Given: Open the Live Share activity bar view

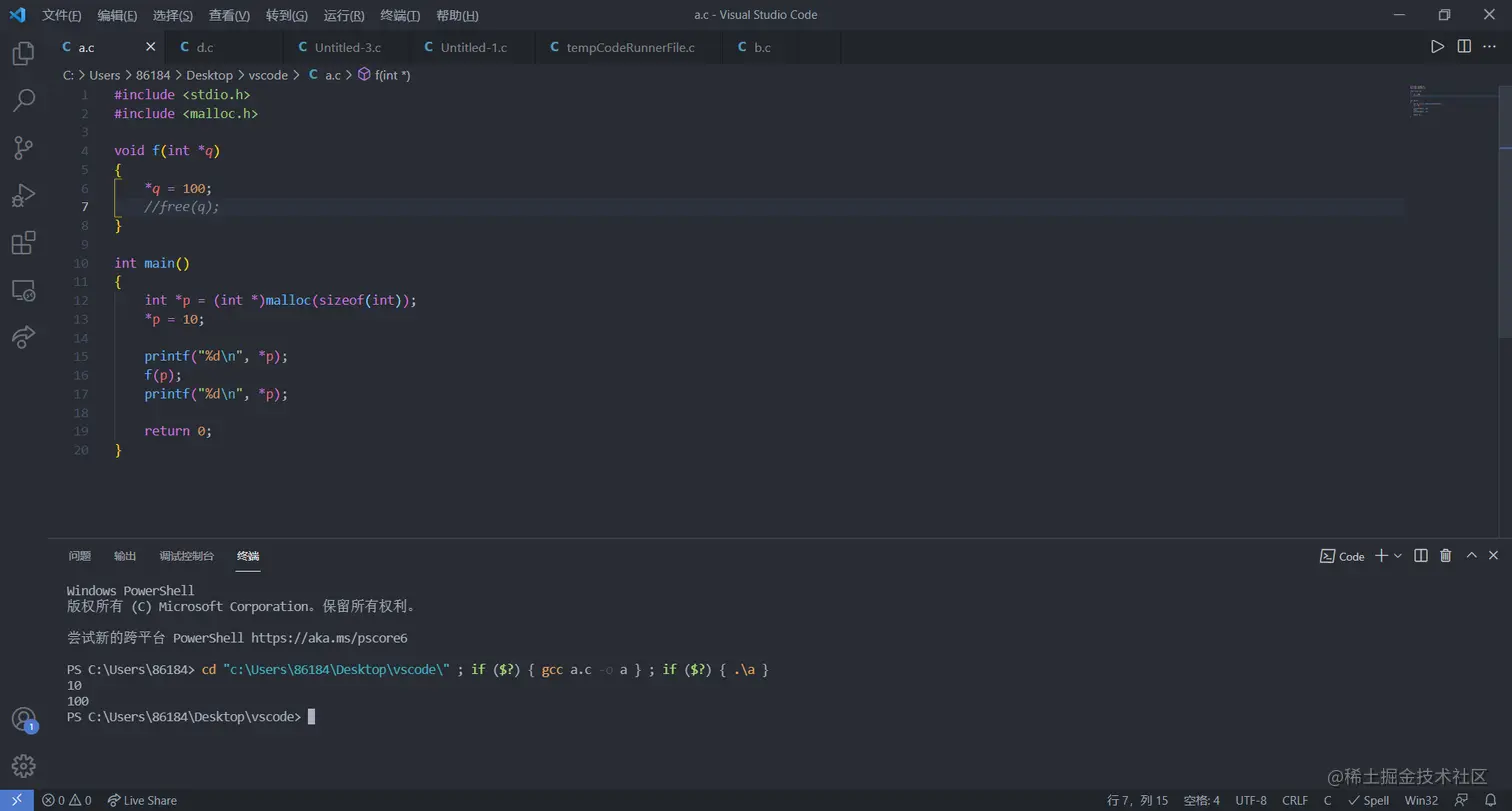Looking at the screenshot, I should click(x=23, y=337).
